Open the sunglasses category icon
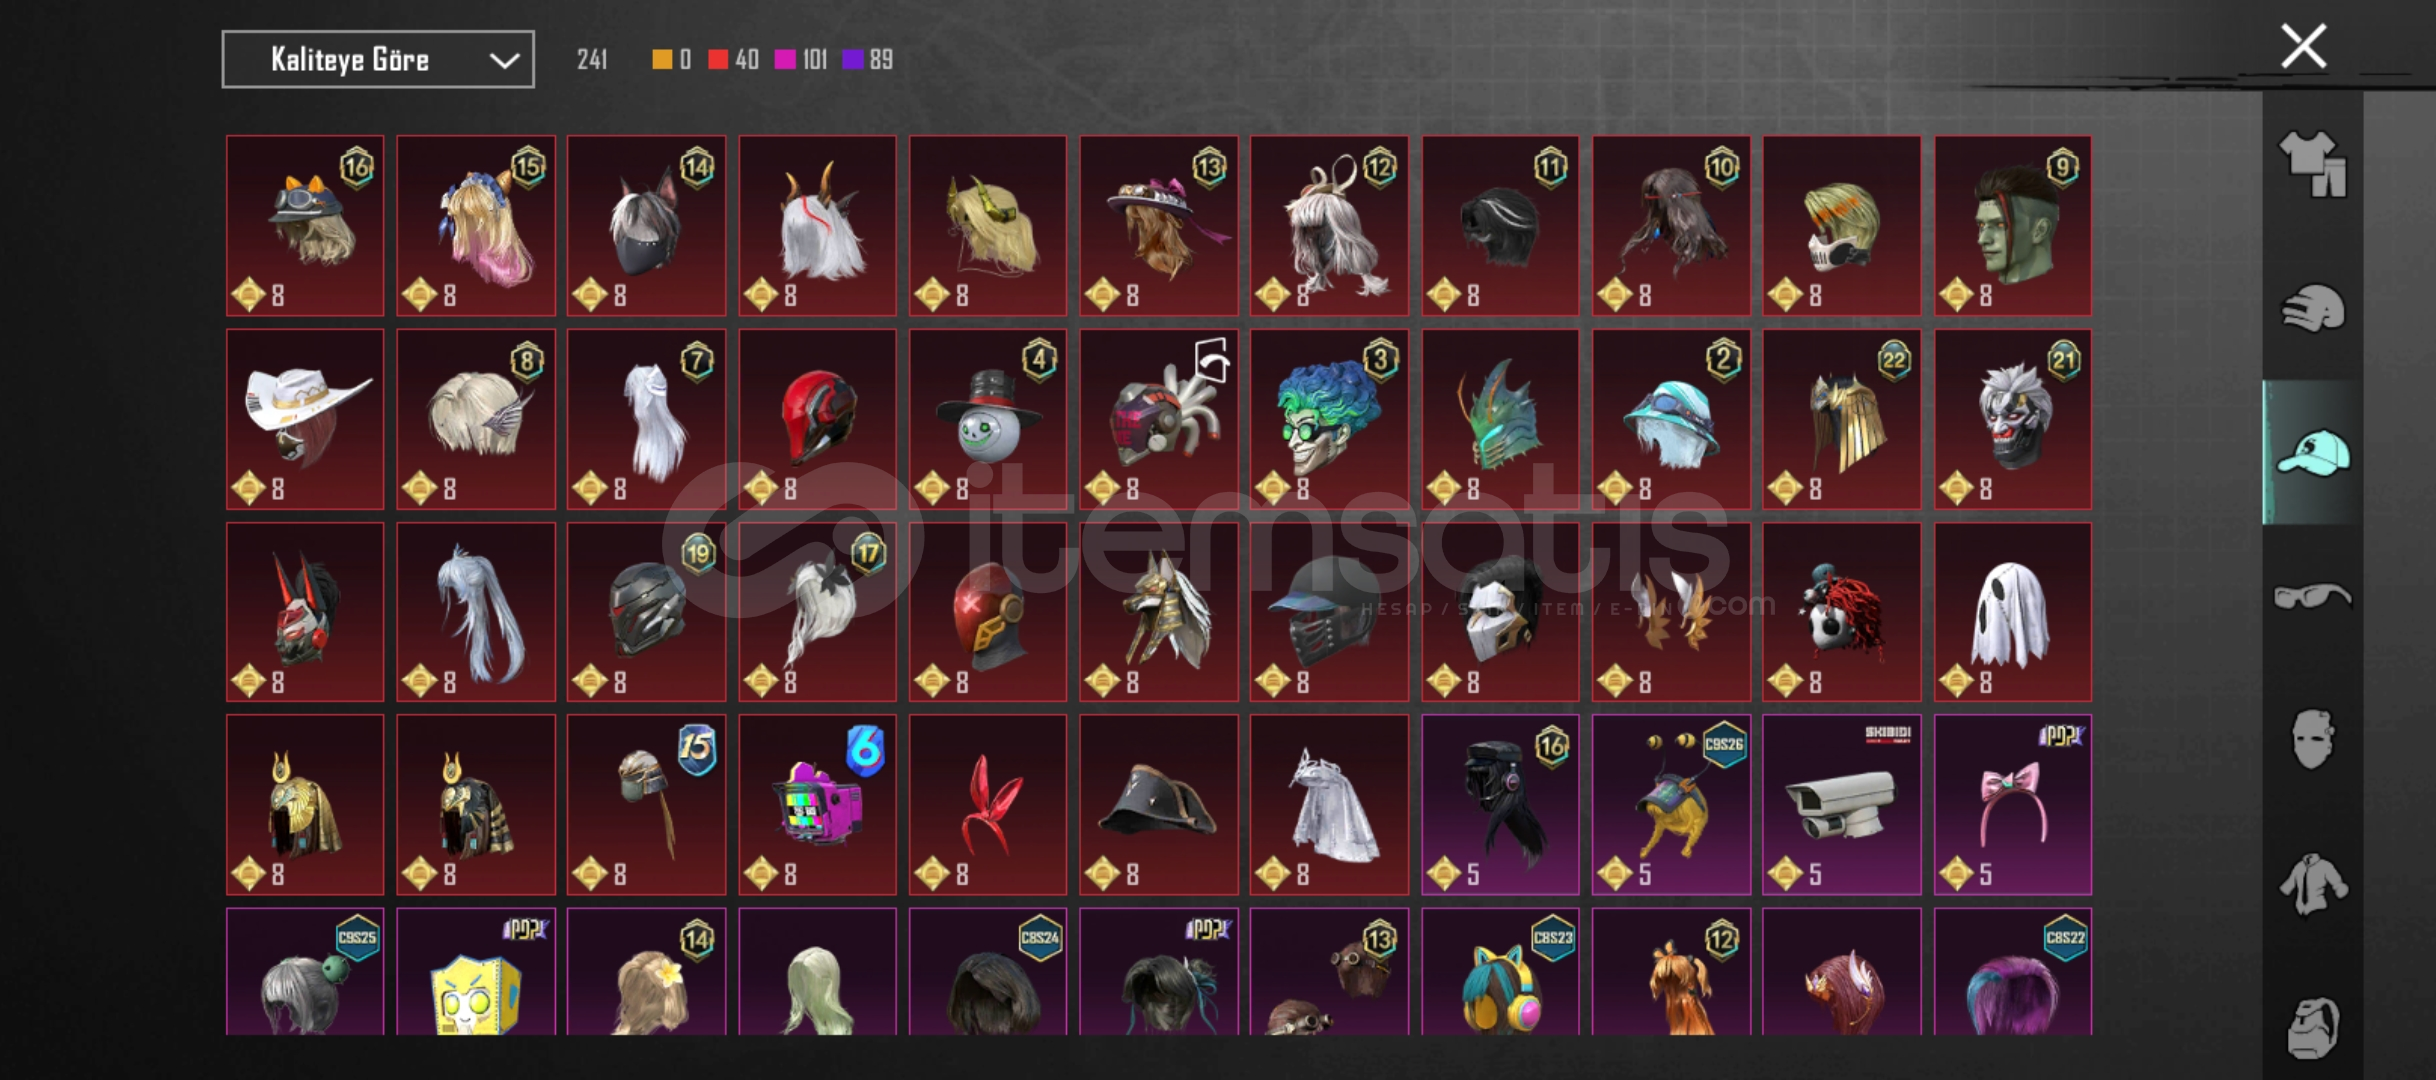 pos(2313,597)
